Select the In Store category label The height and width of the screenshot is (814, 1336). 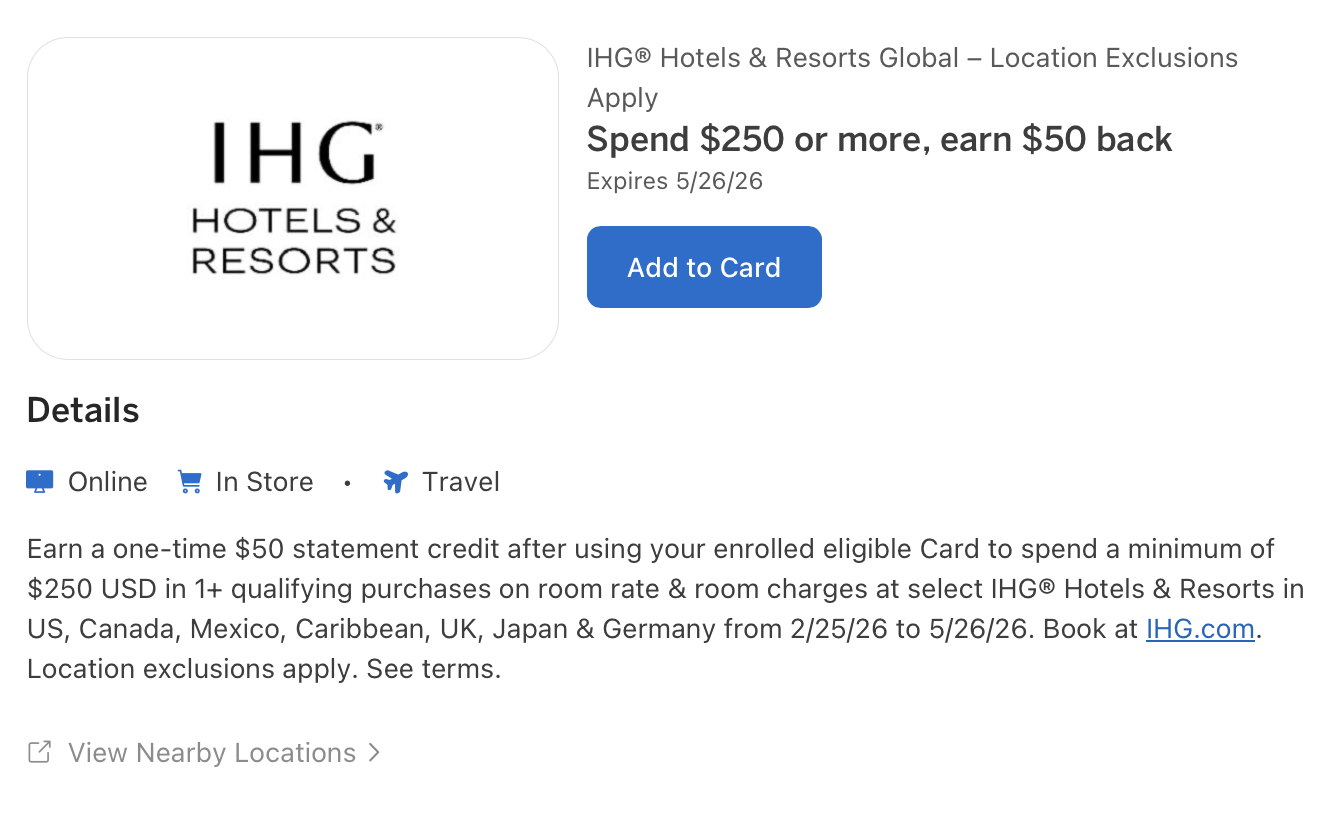pyautogui.click(x=263, y=481)
